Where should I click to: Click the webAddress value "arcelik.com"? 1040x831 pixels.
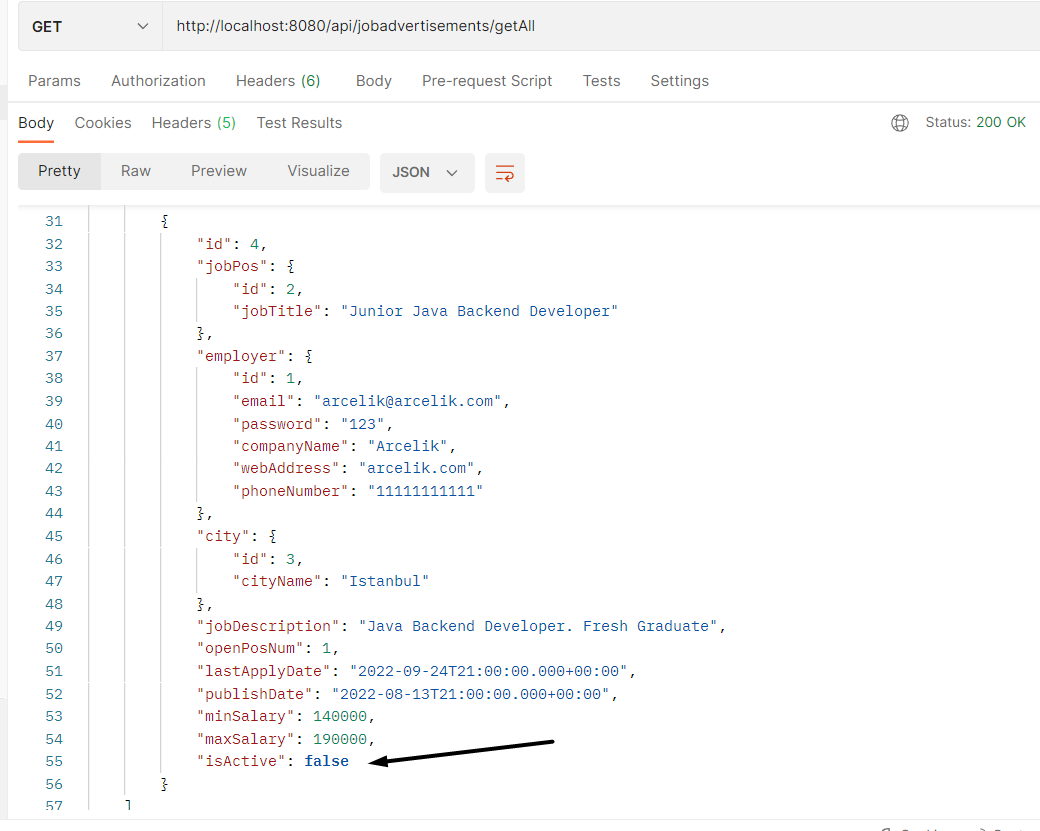[x=417, y=468]
